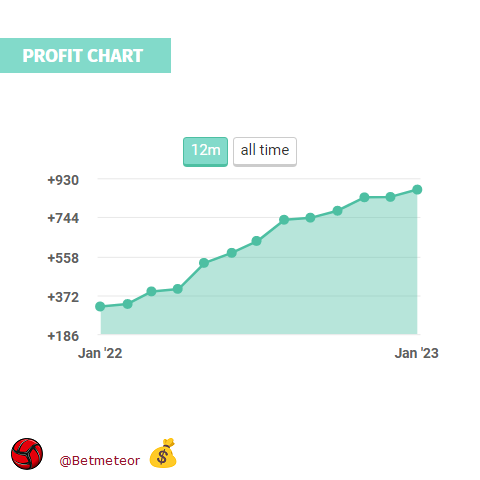Select the first data point at Jan '22

tap(100, 307)
